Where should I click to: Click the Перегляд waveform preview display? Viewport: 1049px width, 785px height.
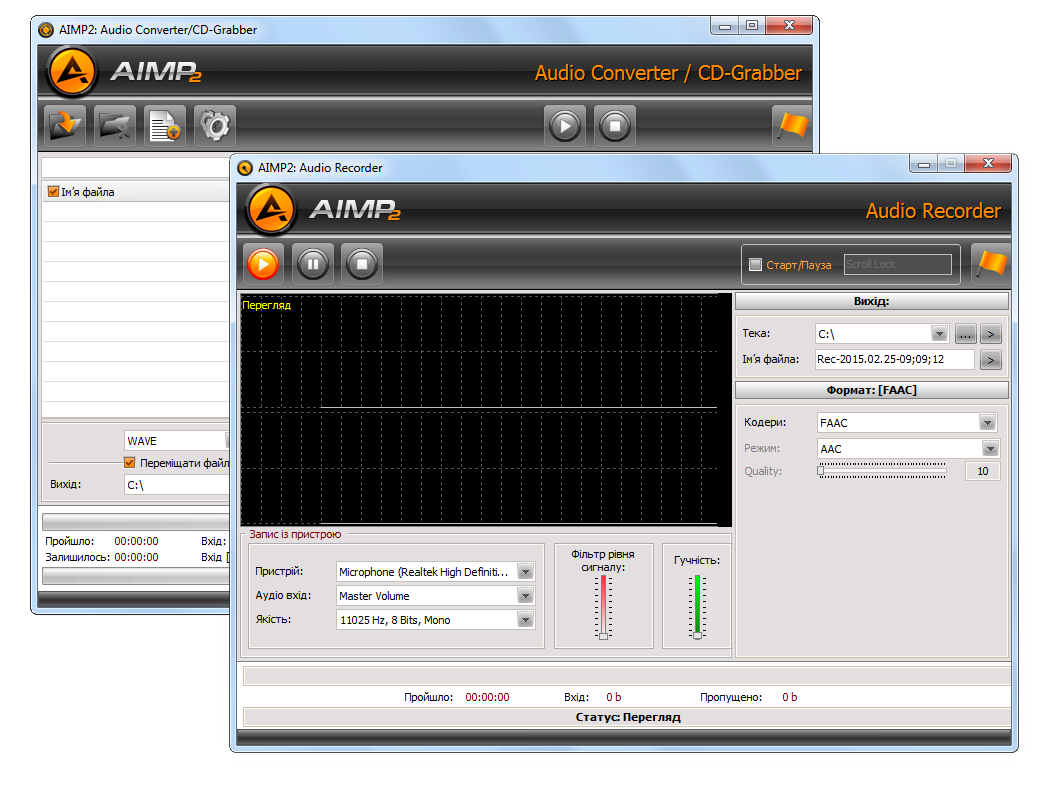tap(486, 410)
